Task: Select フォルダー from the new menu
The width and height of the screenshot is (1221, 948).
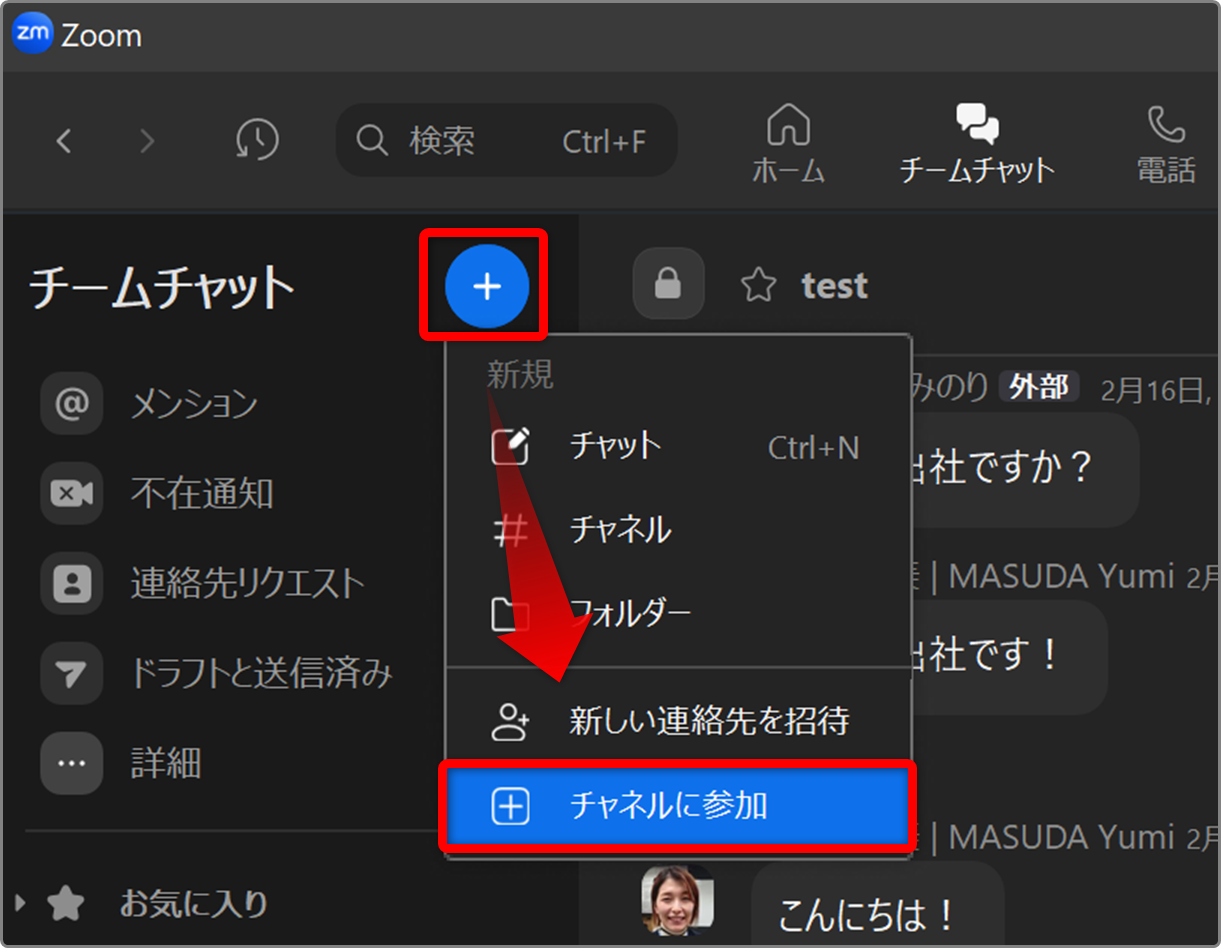Action: tap(678, 614)
